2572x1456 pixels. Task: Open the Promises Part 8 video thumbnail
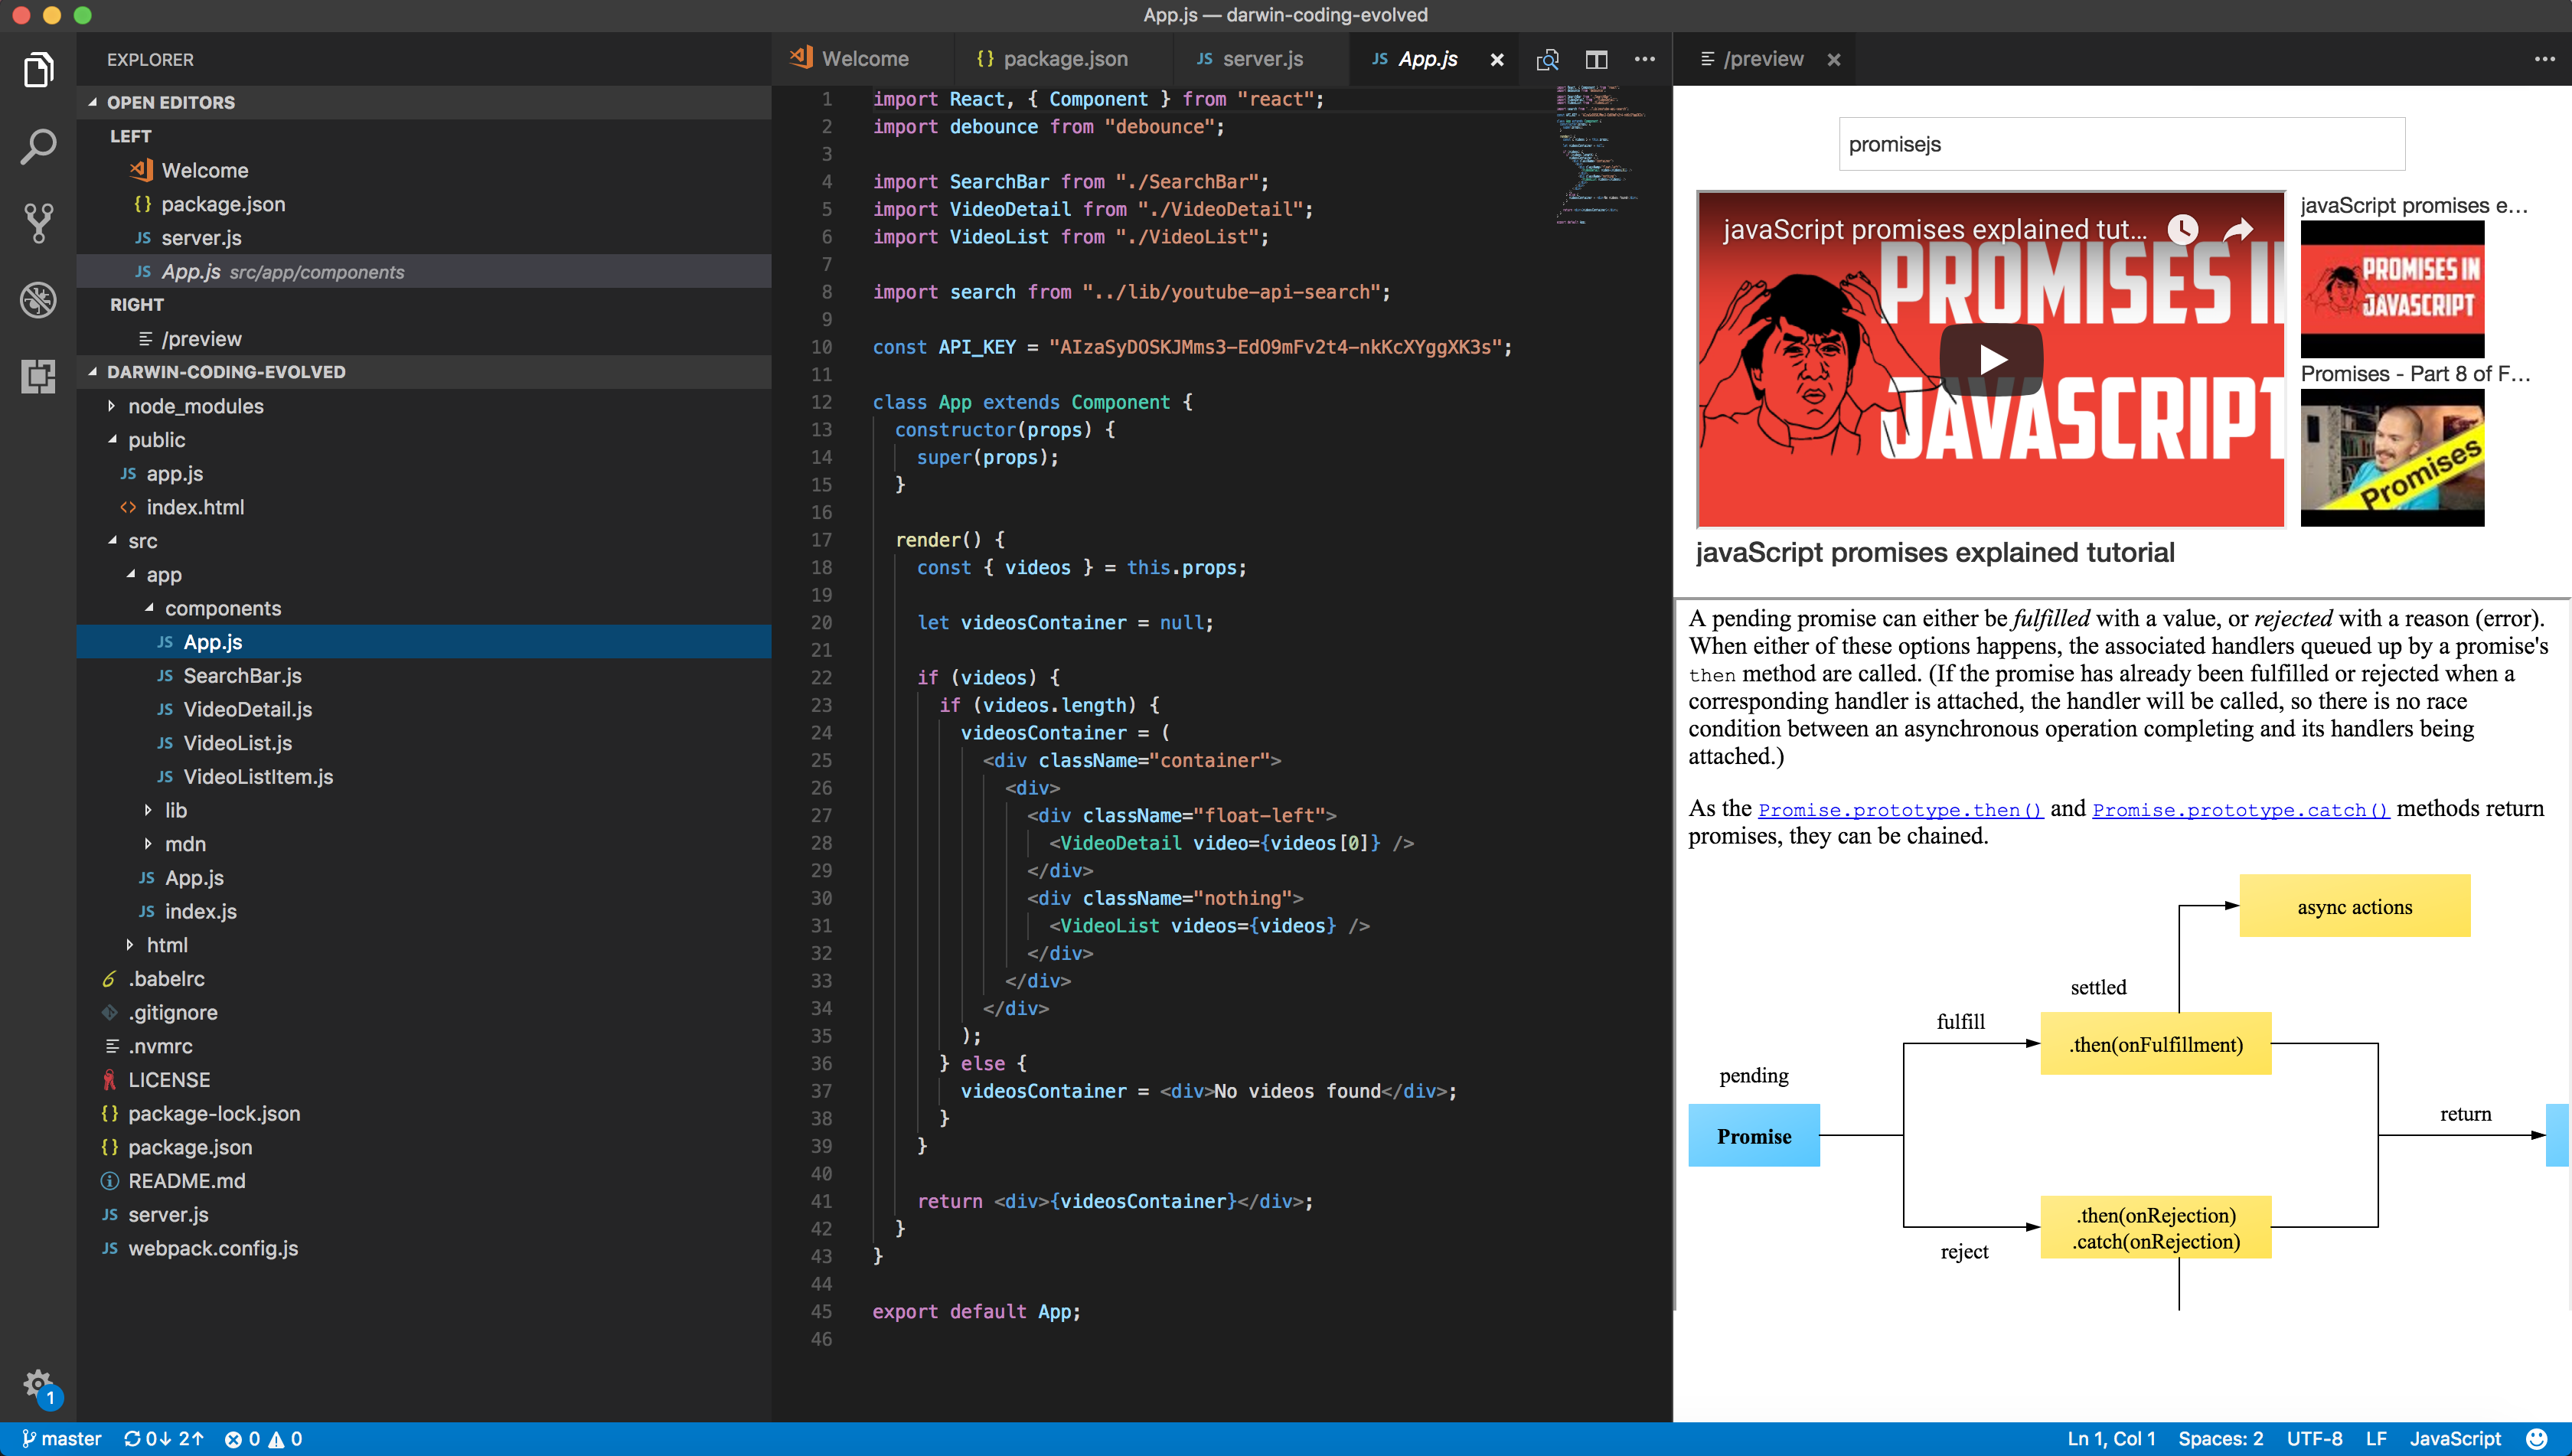(2392, 457)
